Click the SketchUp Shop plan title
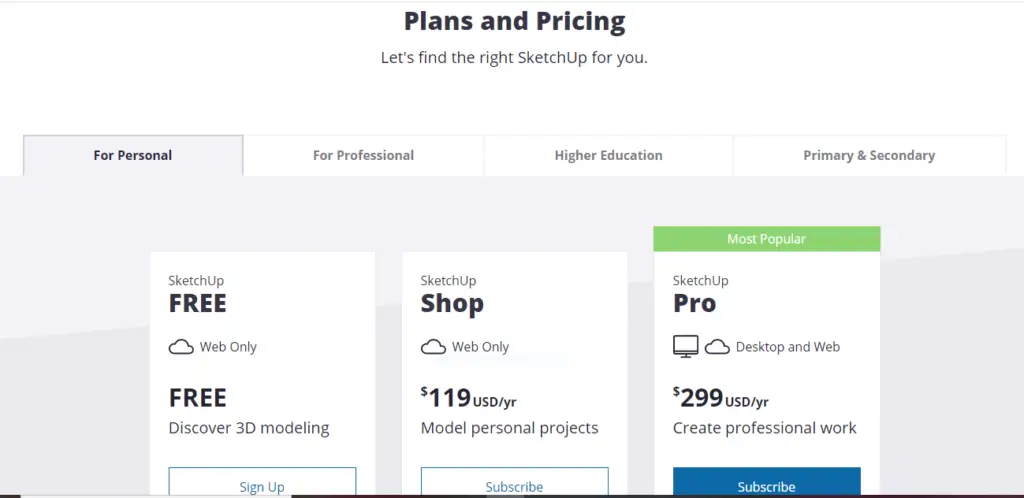Image resolution: width=1024 pixels, height=498 pixels. [452, 294]
